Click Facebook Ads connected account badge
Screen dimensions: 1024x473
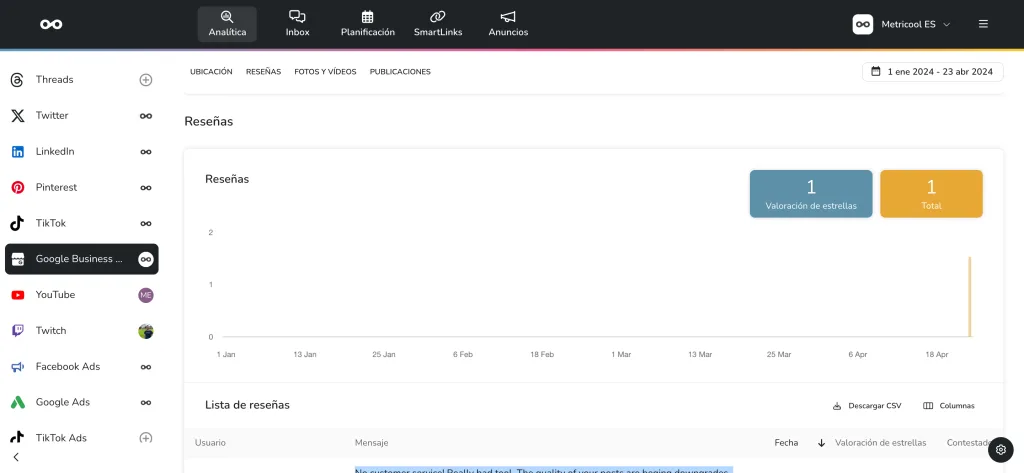click(146, 367)
